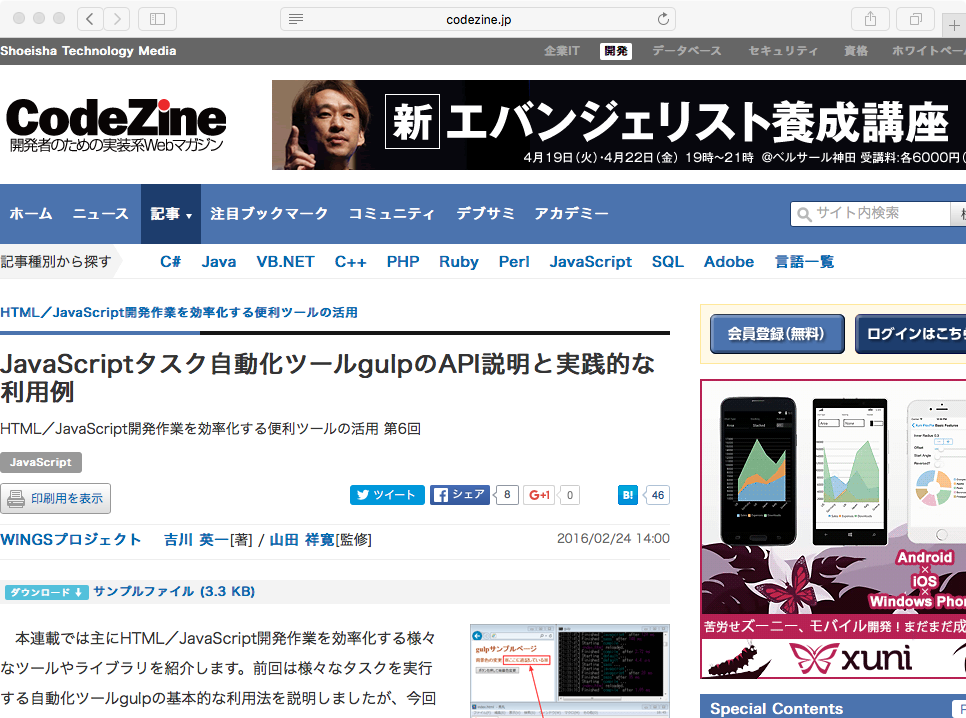Enlarge the gulp sample page screenshot
Image resolution: width=966 pixels, height=718 pixels.
pyautogui.click(x=570, y=671)
